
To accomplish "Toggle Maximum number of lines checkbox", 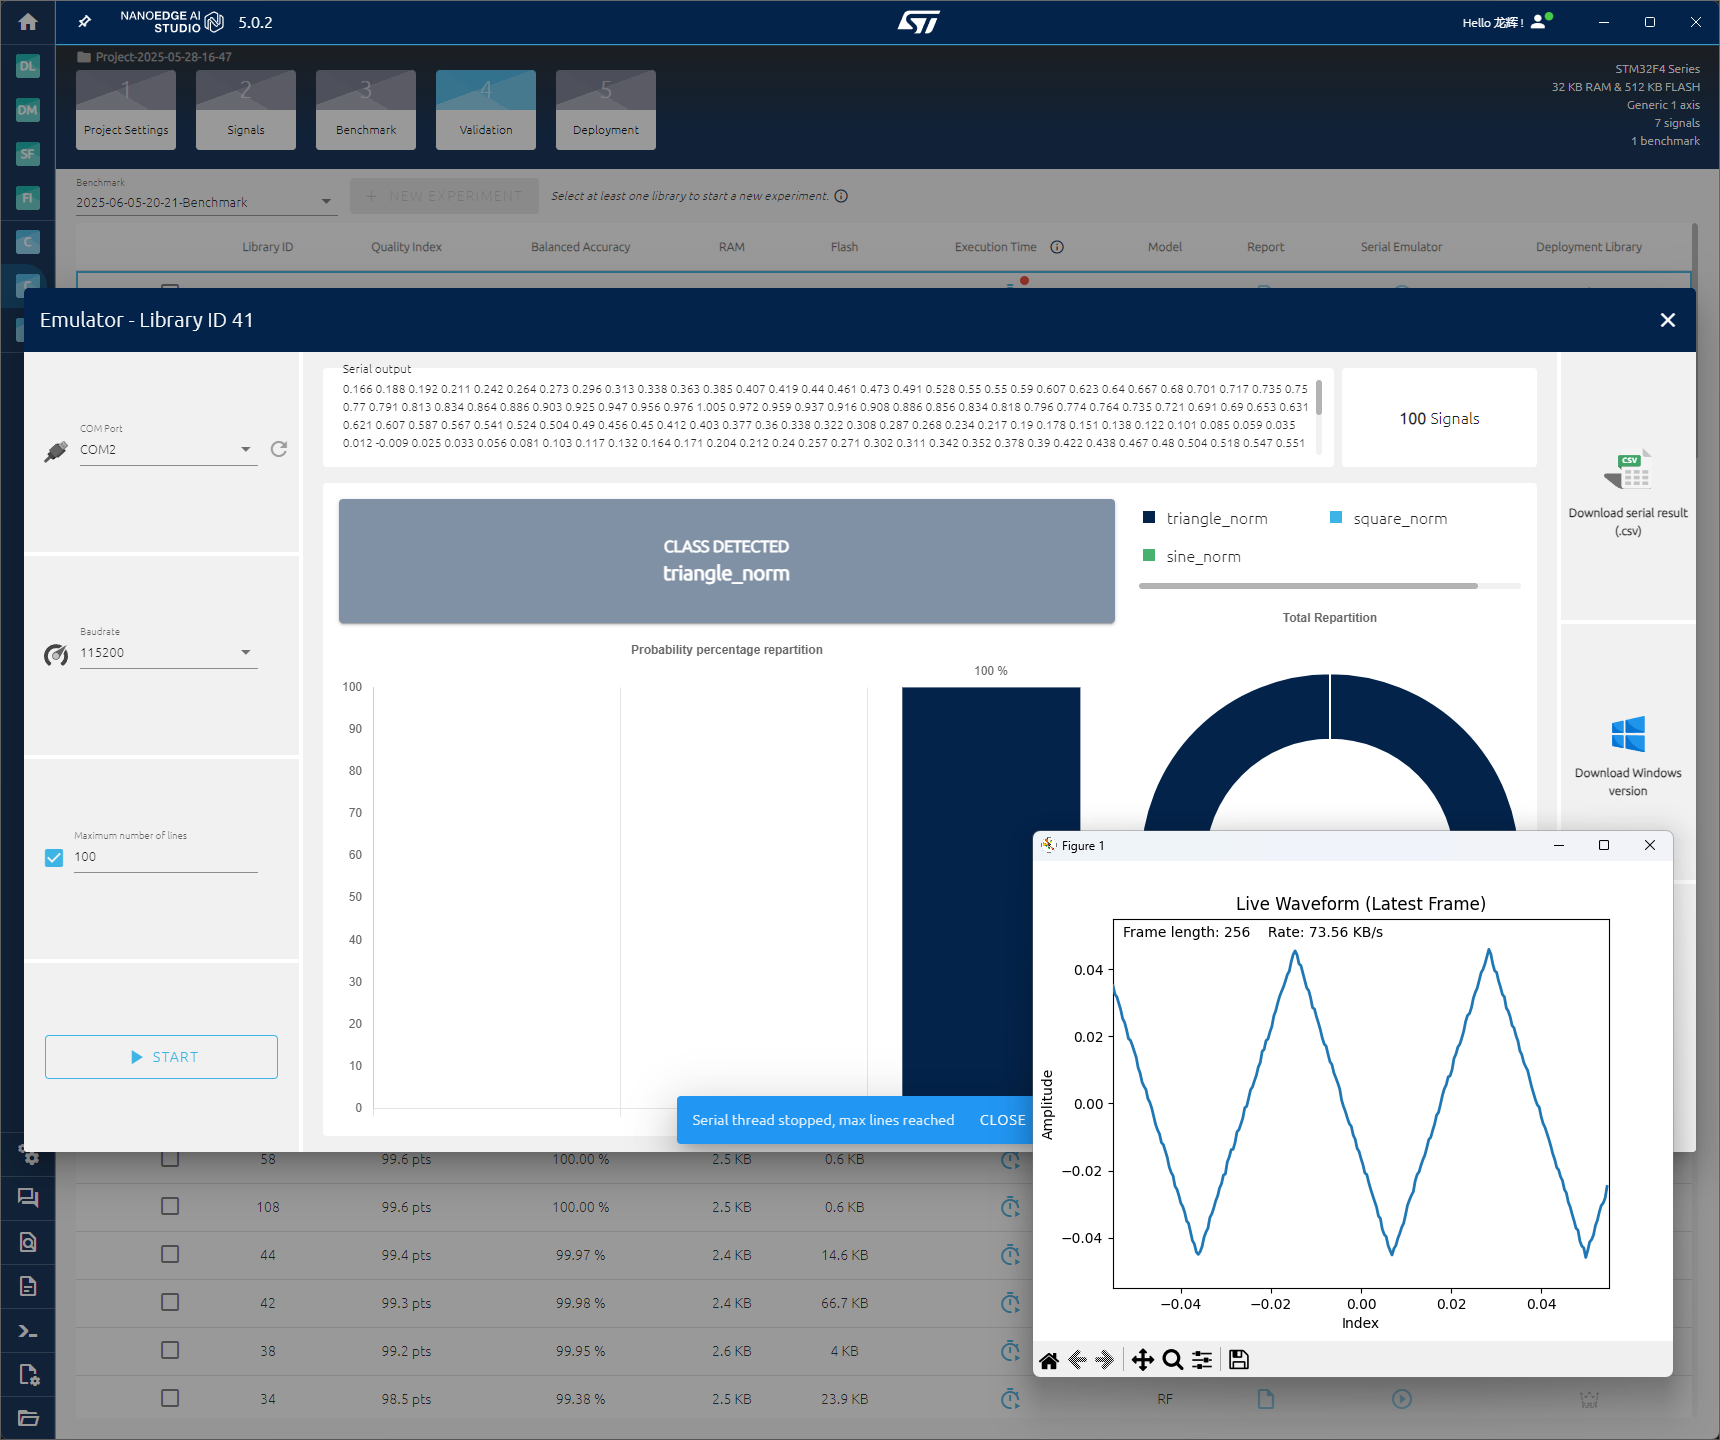I will click(54, 858).
